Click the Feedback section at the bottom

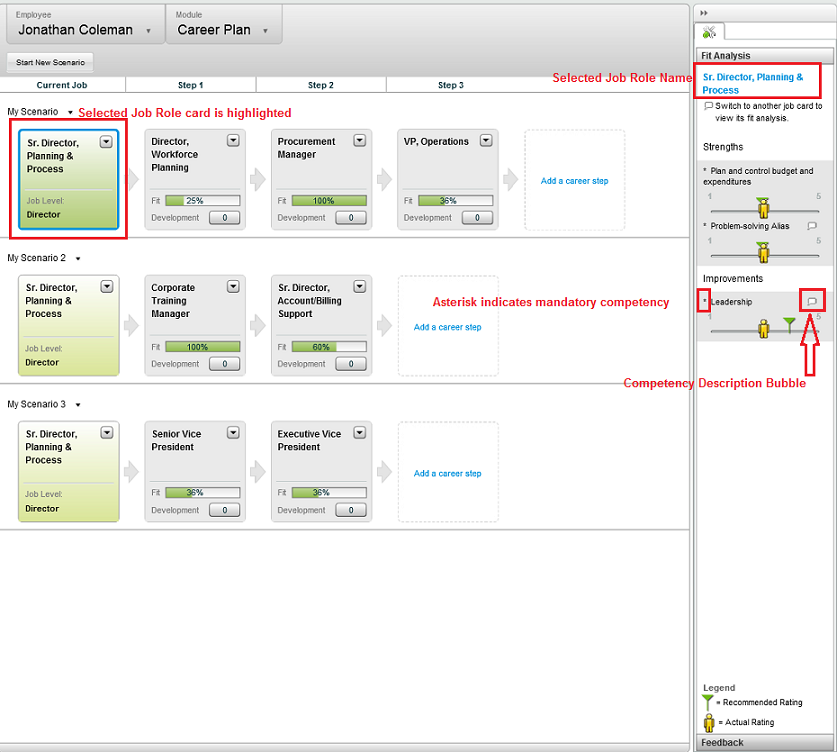click(722, 742)
